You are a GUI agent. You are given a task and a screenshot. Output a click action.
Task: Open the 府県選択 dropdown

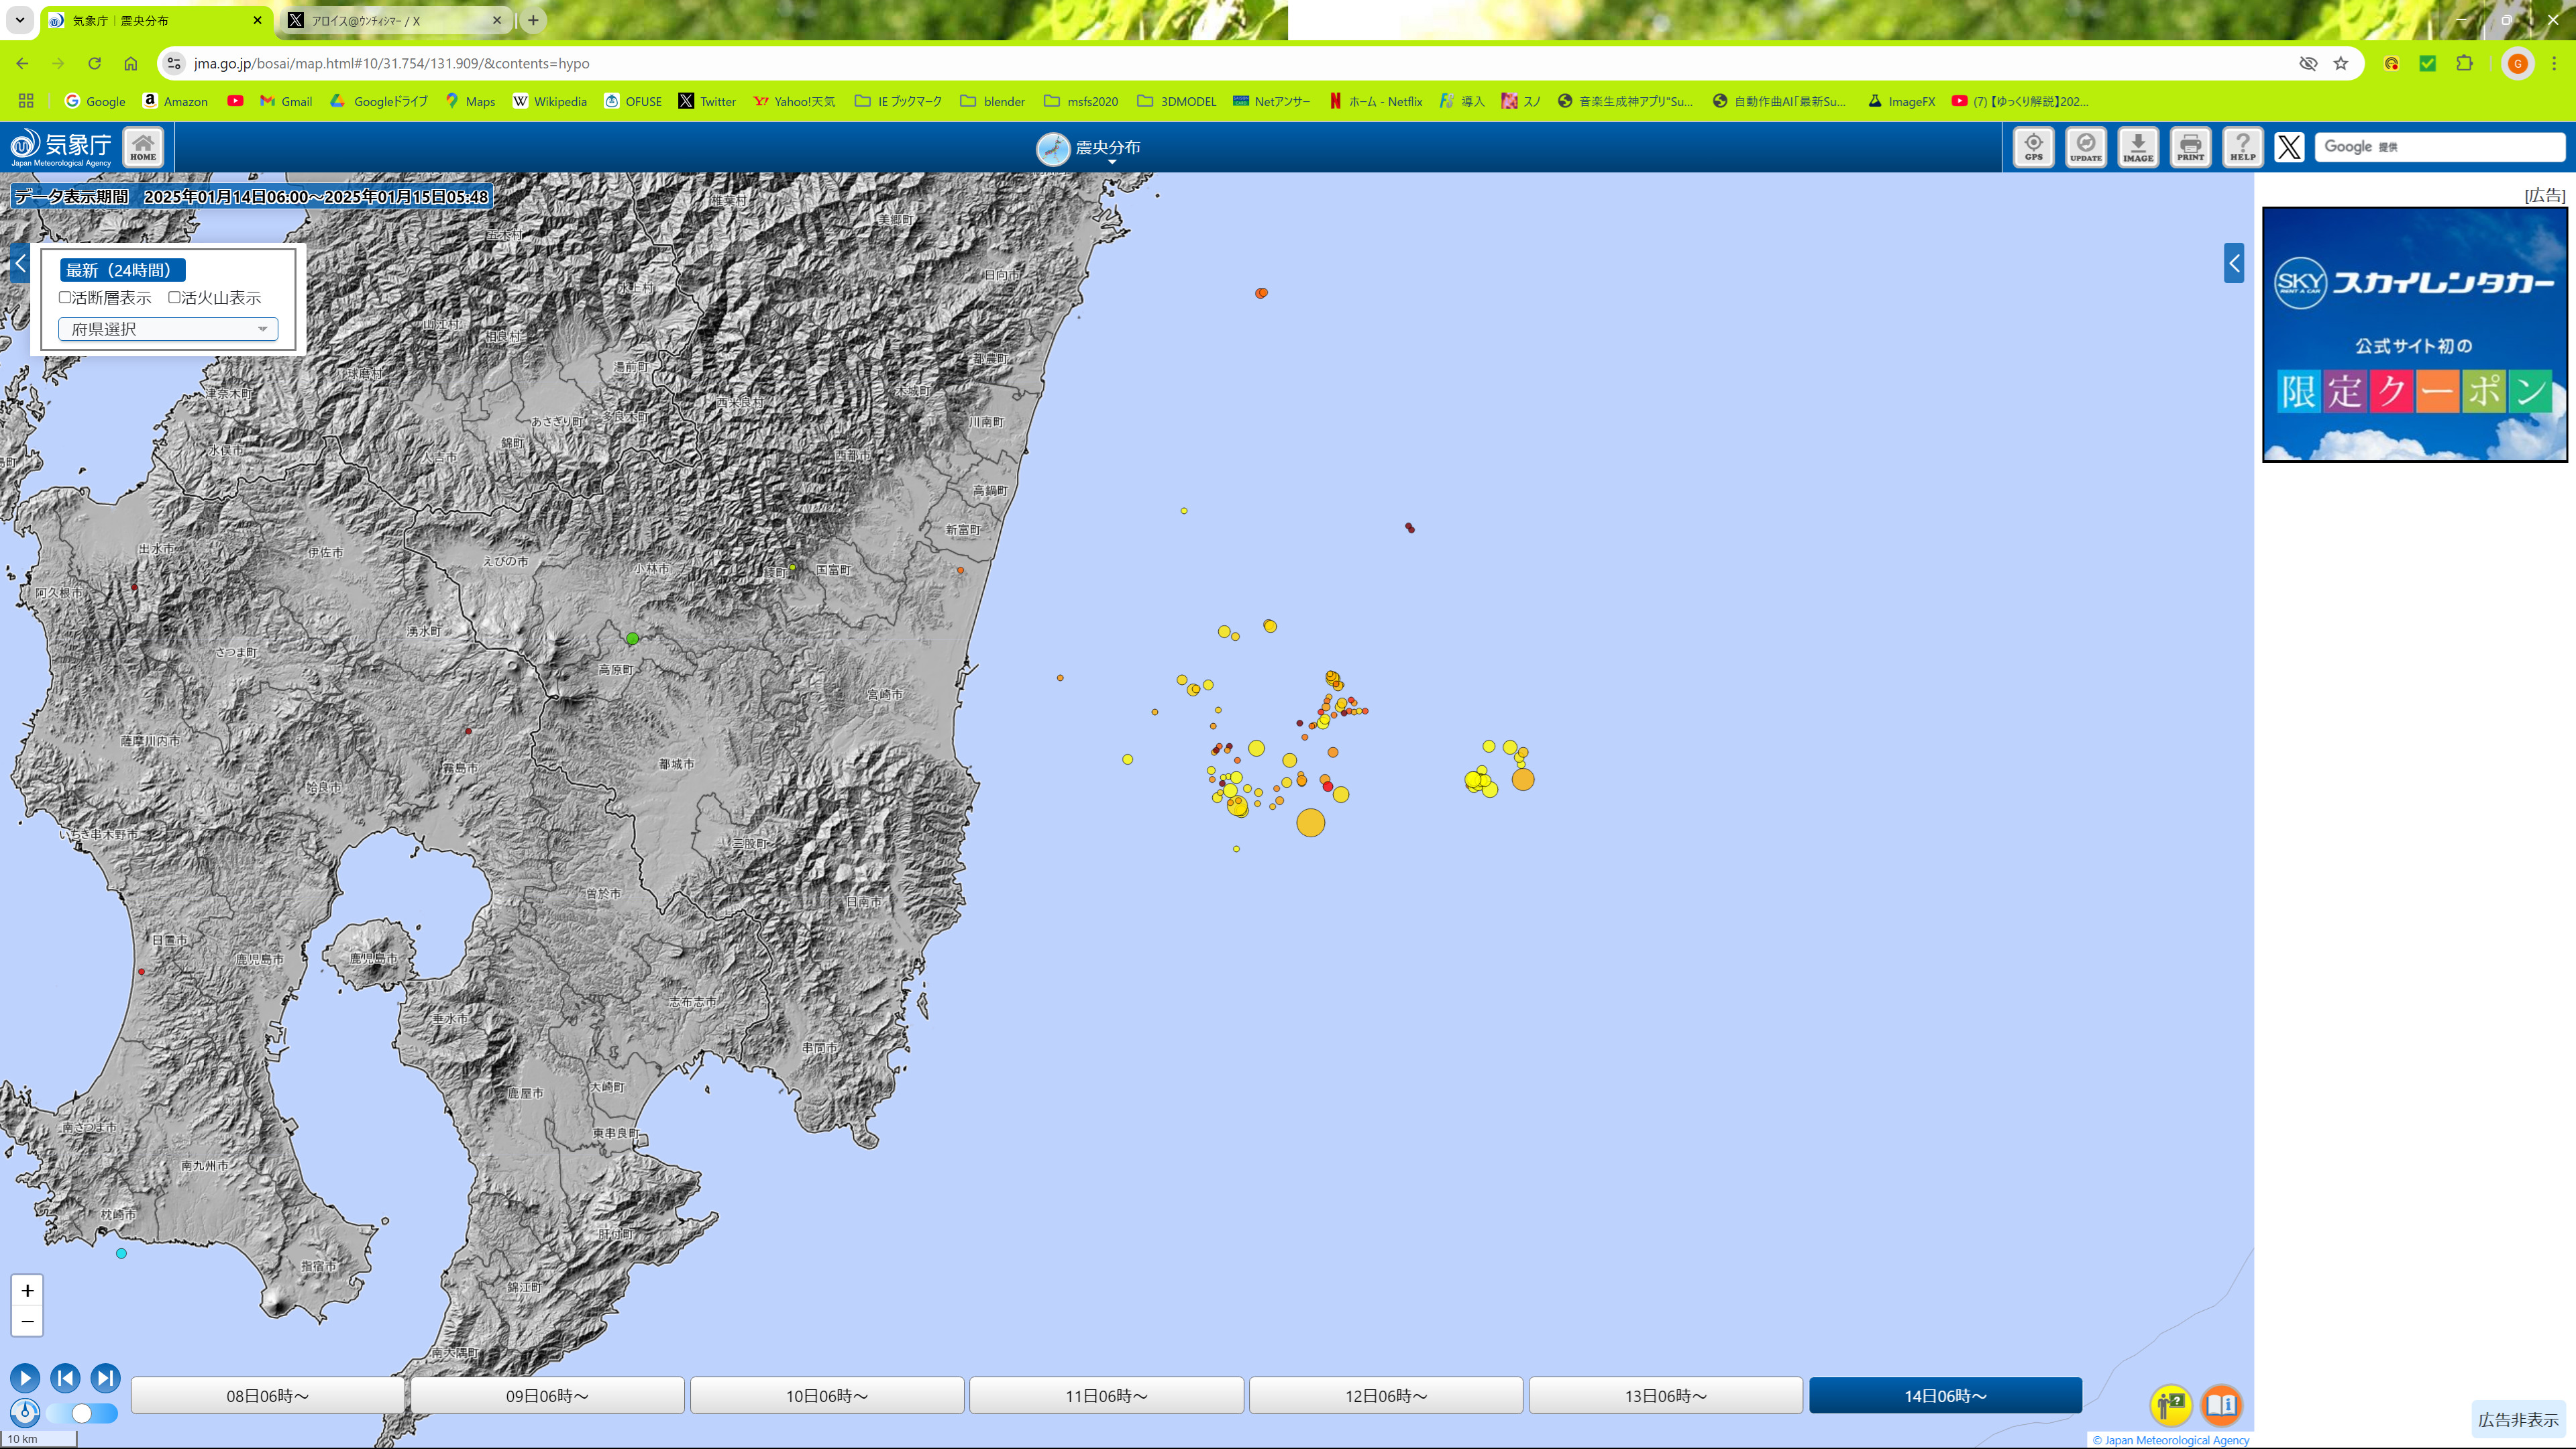click(x=168, y=329)
